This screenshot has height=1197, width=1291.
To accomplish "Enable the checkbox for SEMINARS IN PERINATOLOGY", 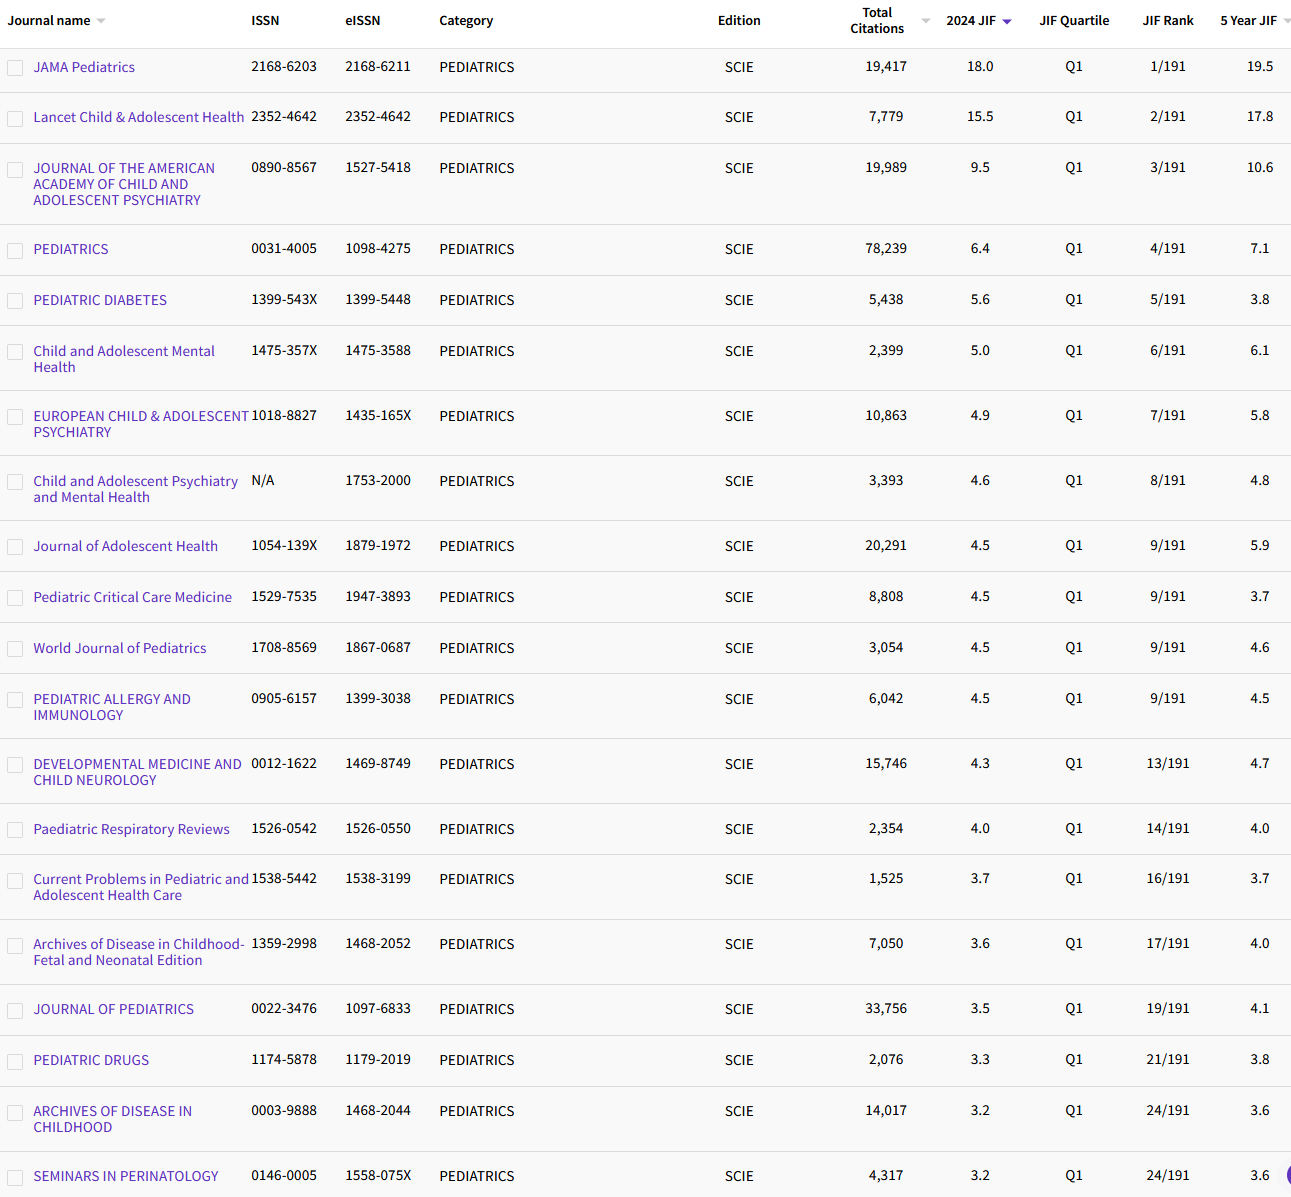I will click(15, 1177).
